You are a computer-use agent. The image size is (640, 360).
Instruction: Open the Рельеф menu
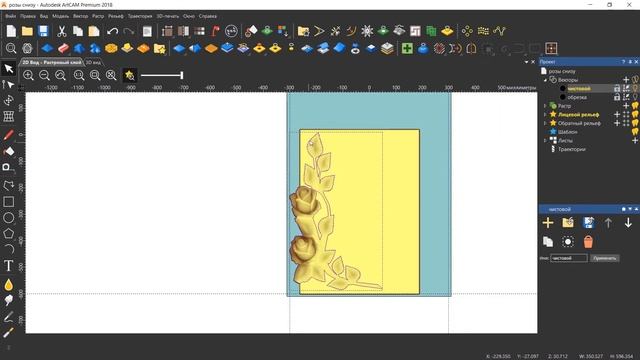[x=116, y=16]
